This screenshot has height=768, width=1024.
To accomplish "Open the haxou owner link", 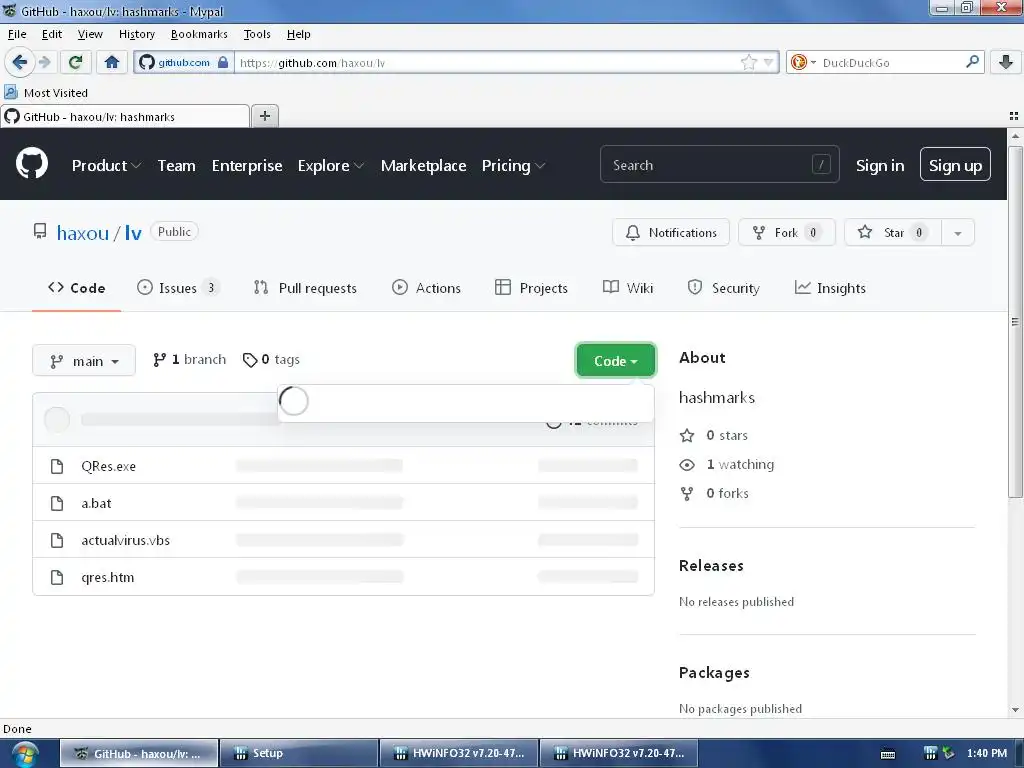I will [x=82, y=233].
